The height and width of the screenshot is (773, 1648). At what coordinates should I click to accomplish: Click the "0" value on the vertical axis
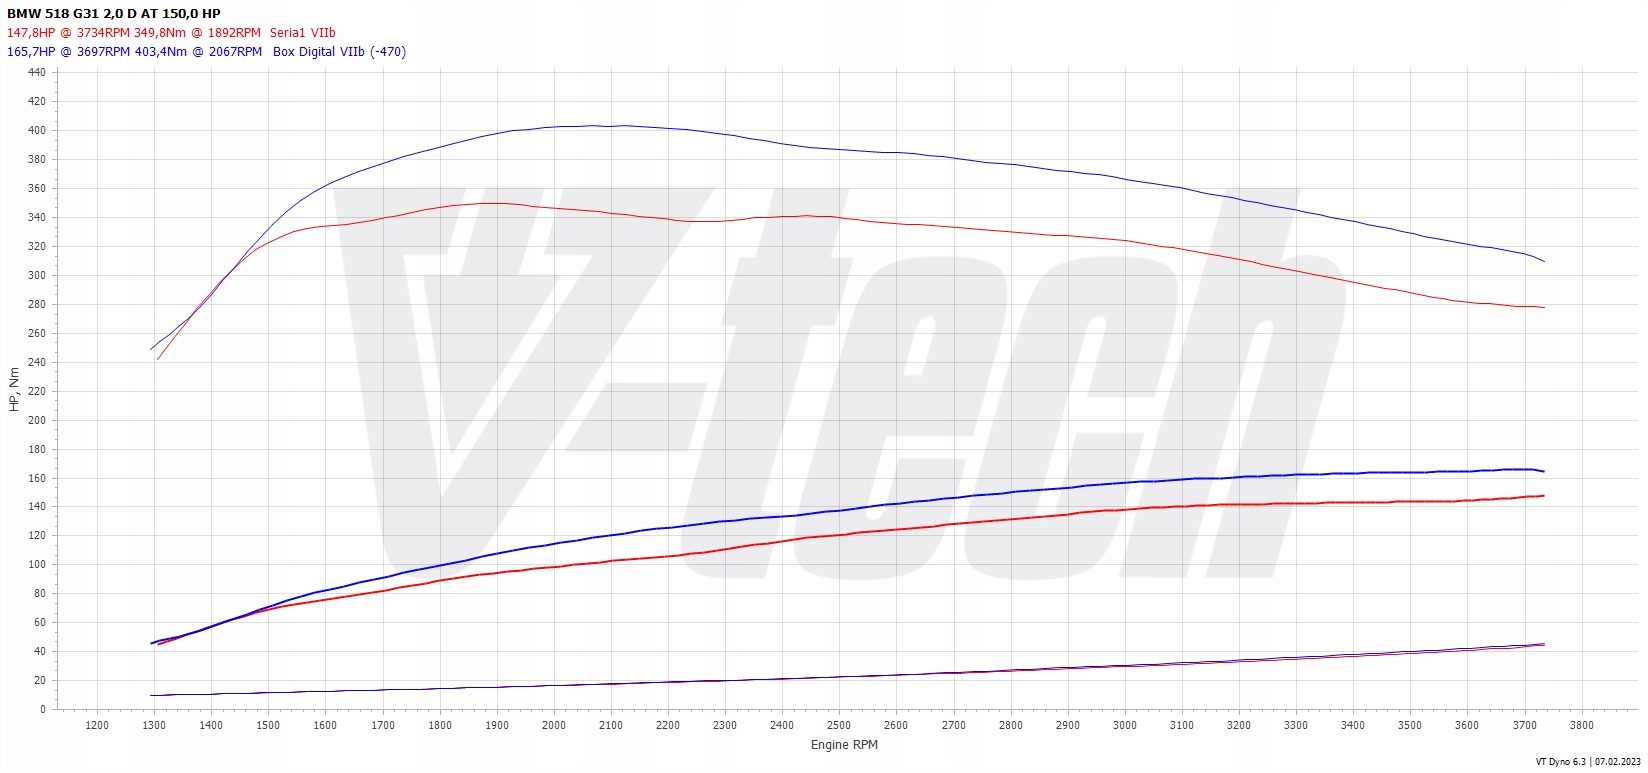point(43,710)
